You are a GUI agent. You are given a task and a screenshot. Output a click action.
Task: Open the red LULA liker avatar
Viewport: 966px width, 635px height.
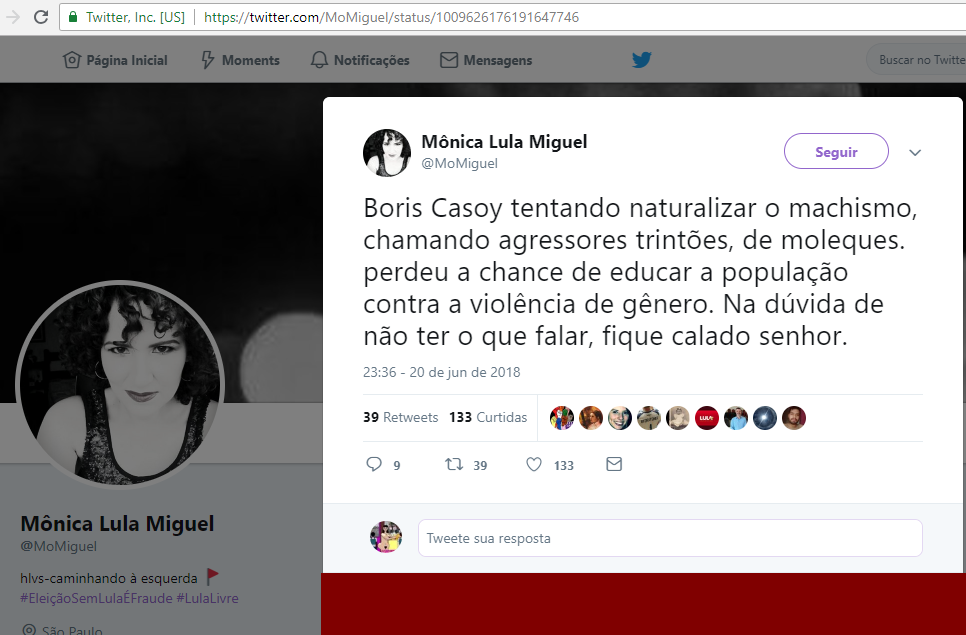pyautogui.click(x=707, y=418)
